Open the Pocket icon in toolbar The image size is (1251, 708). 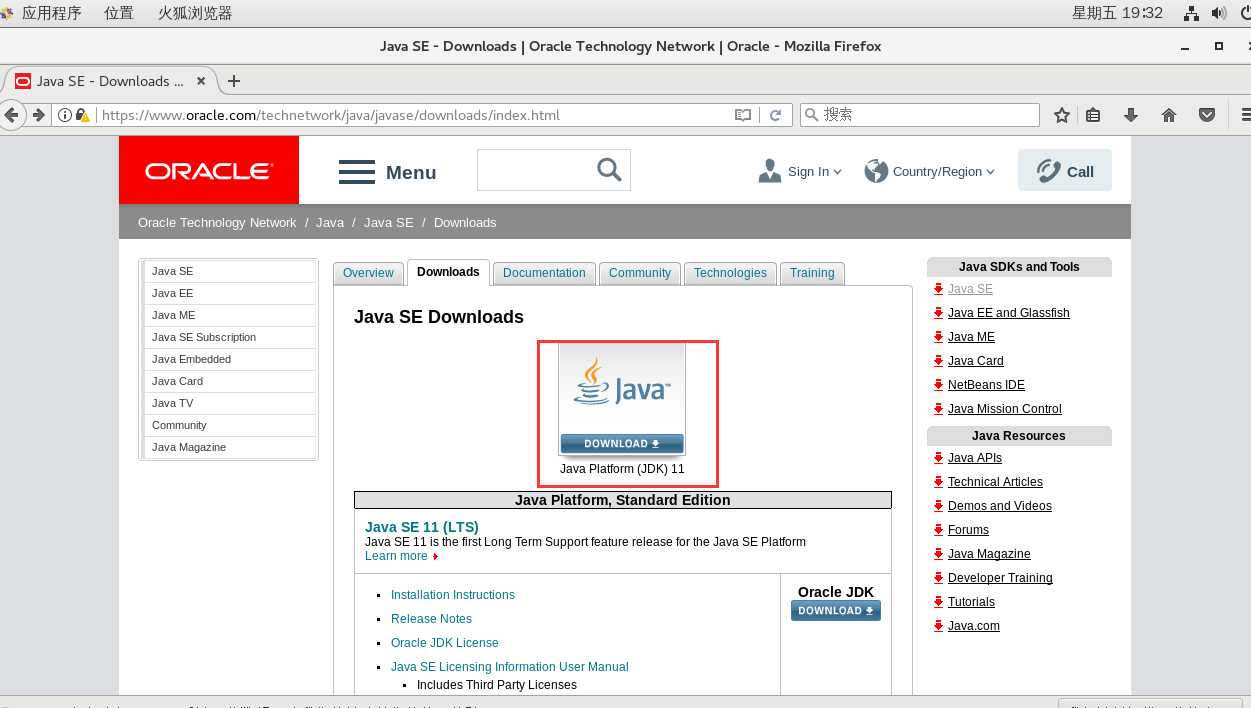(1207, 115)
